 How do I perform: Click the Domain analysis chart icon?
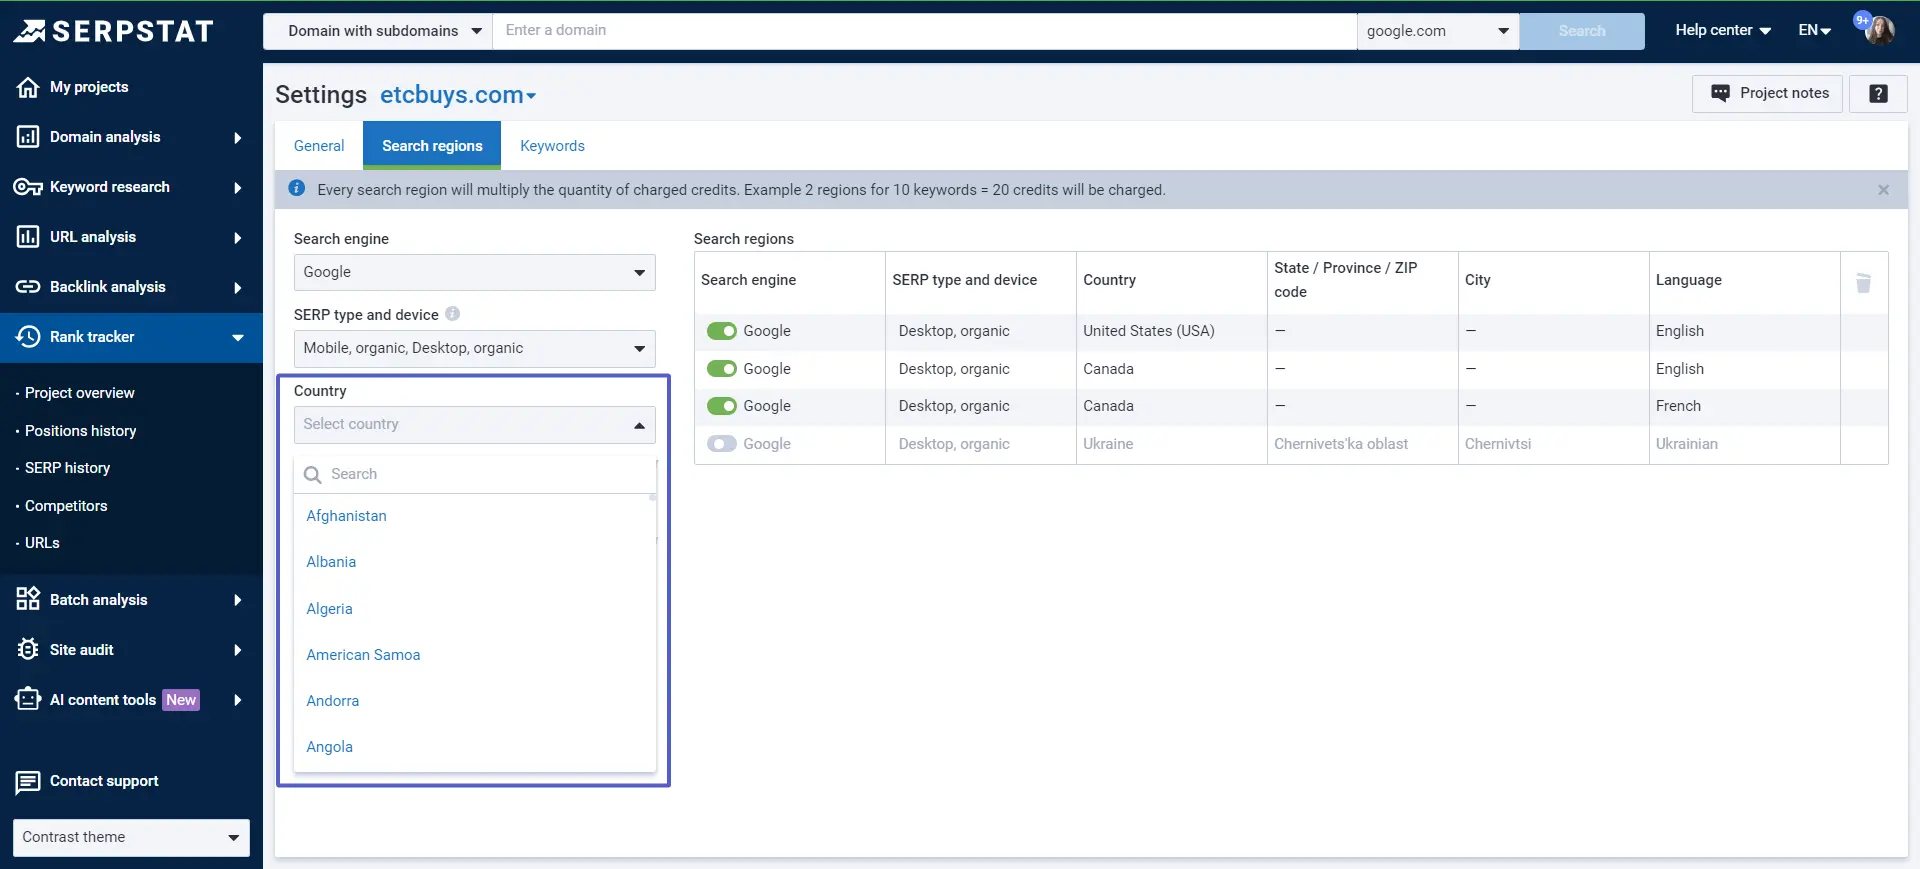(28, 137)
